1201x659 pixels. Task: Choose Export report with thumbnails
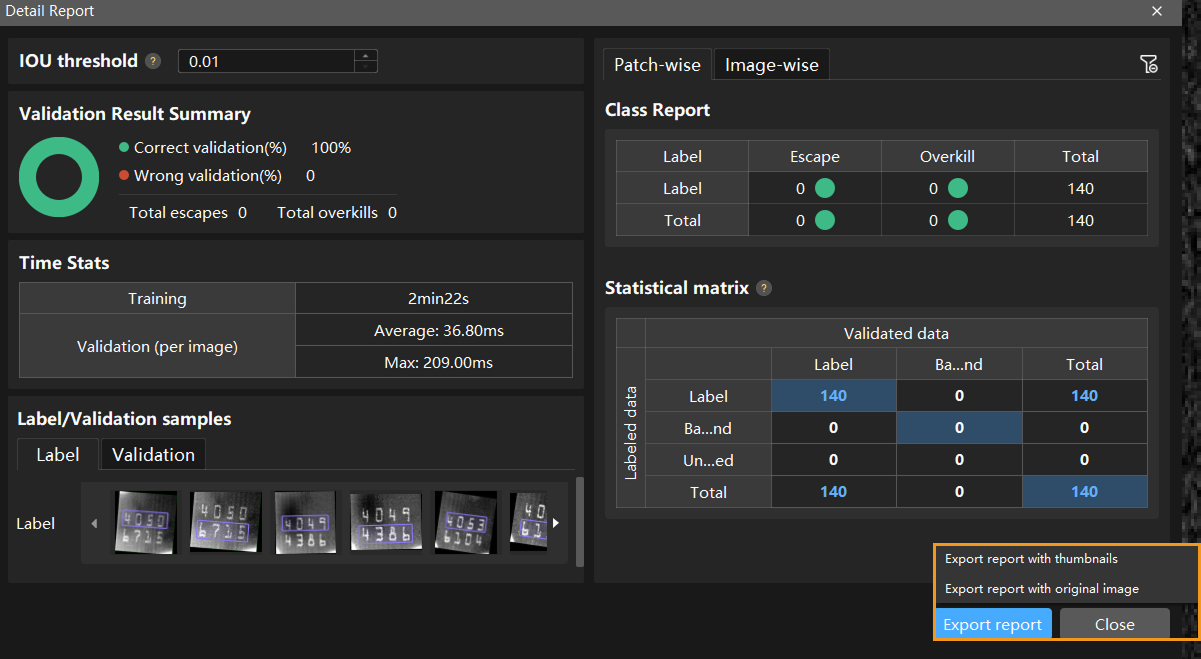(x=1031, y=559)
